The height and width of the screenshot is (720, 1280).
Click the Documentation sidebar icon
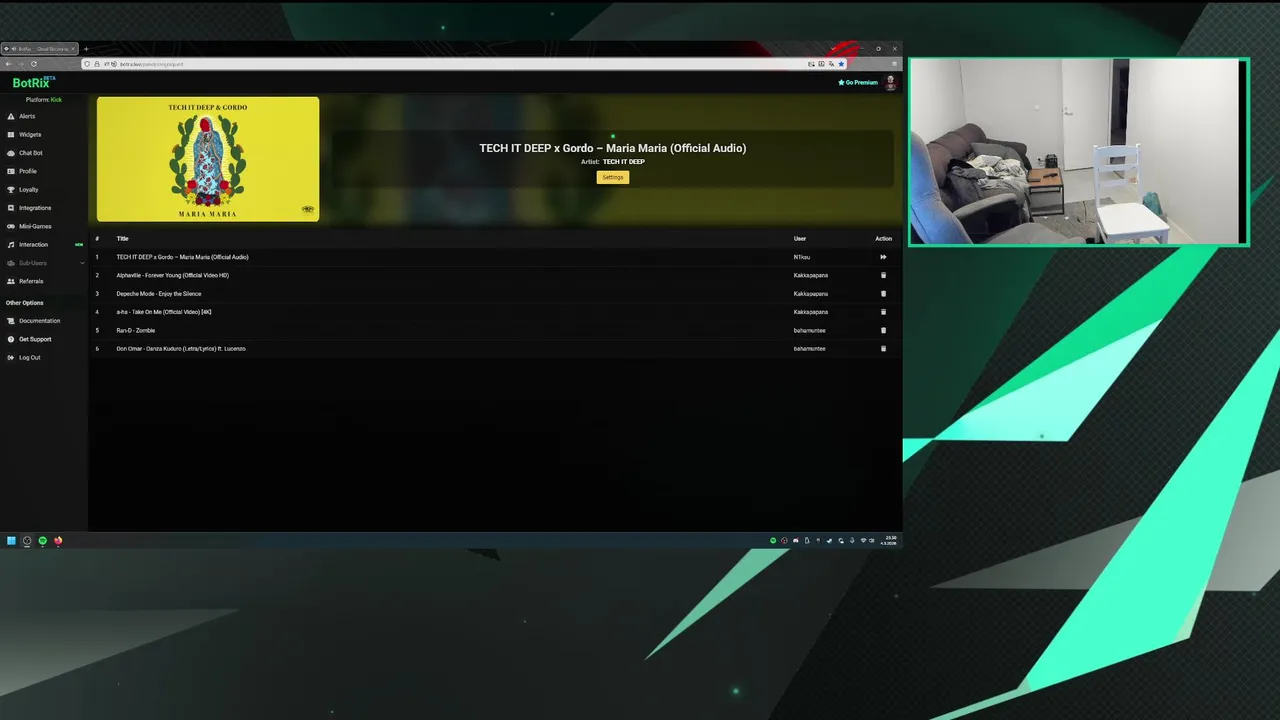click(x=11, y=321)
